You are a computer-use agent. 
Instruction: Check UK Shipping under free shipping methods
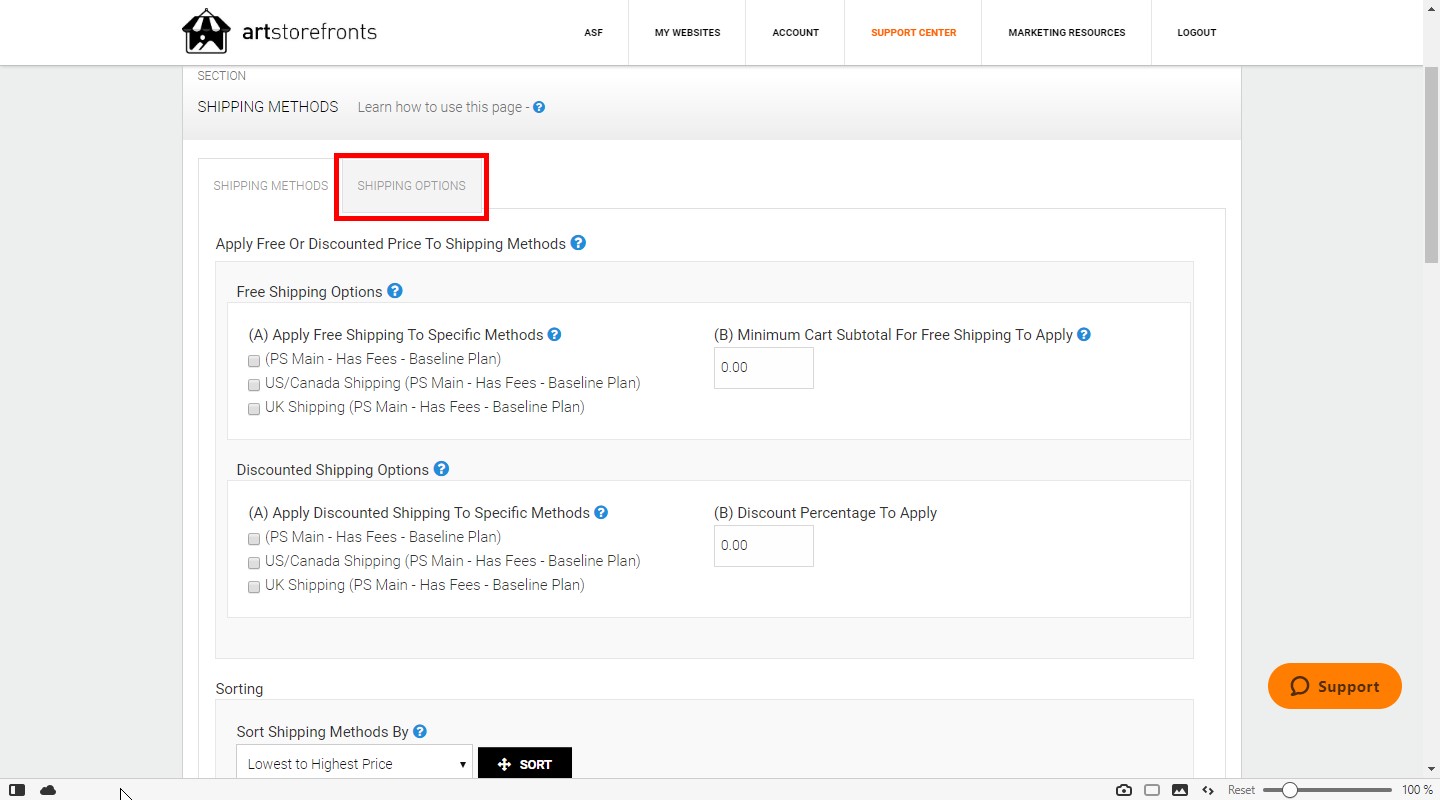tap(254, 409)
